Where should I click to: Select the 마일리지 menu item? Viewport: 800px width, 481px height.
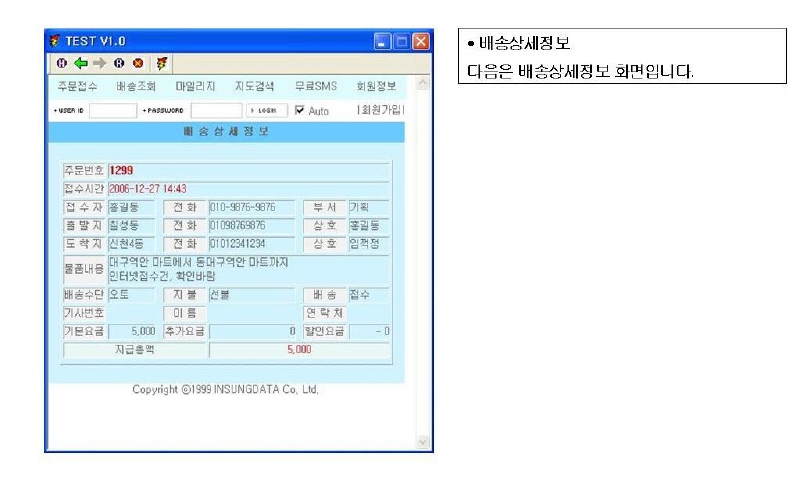pyautogui.click(x=195, y=86)
